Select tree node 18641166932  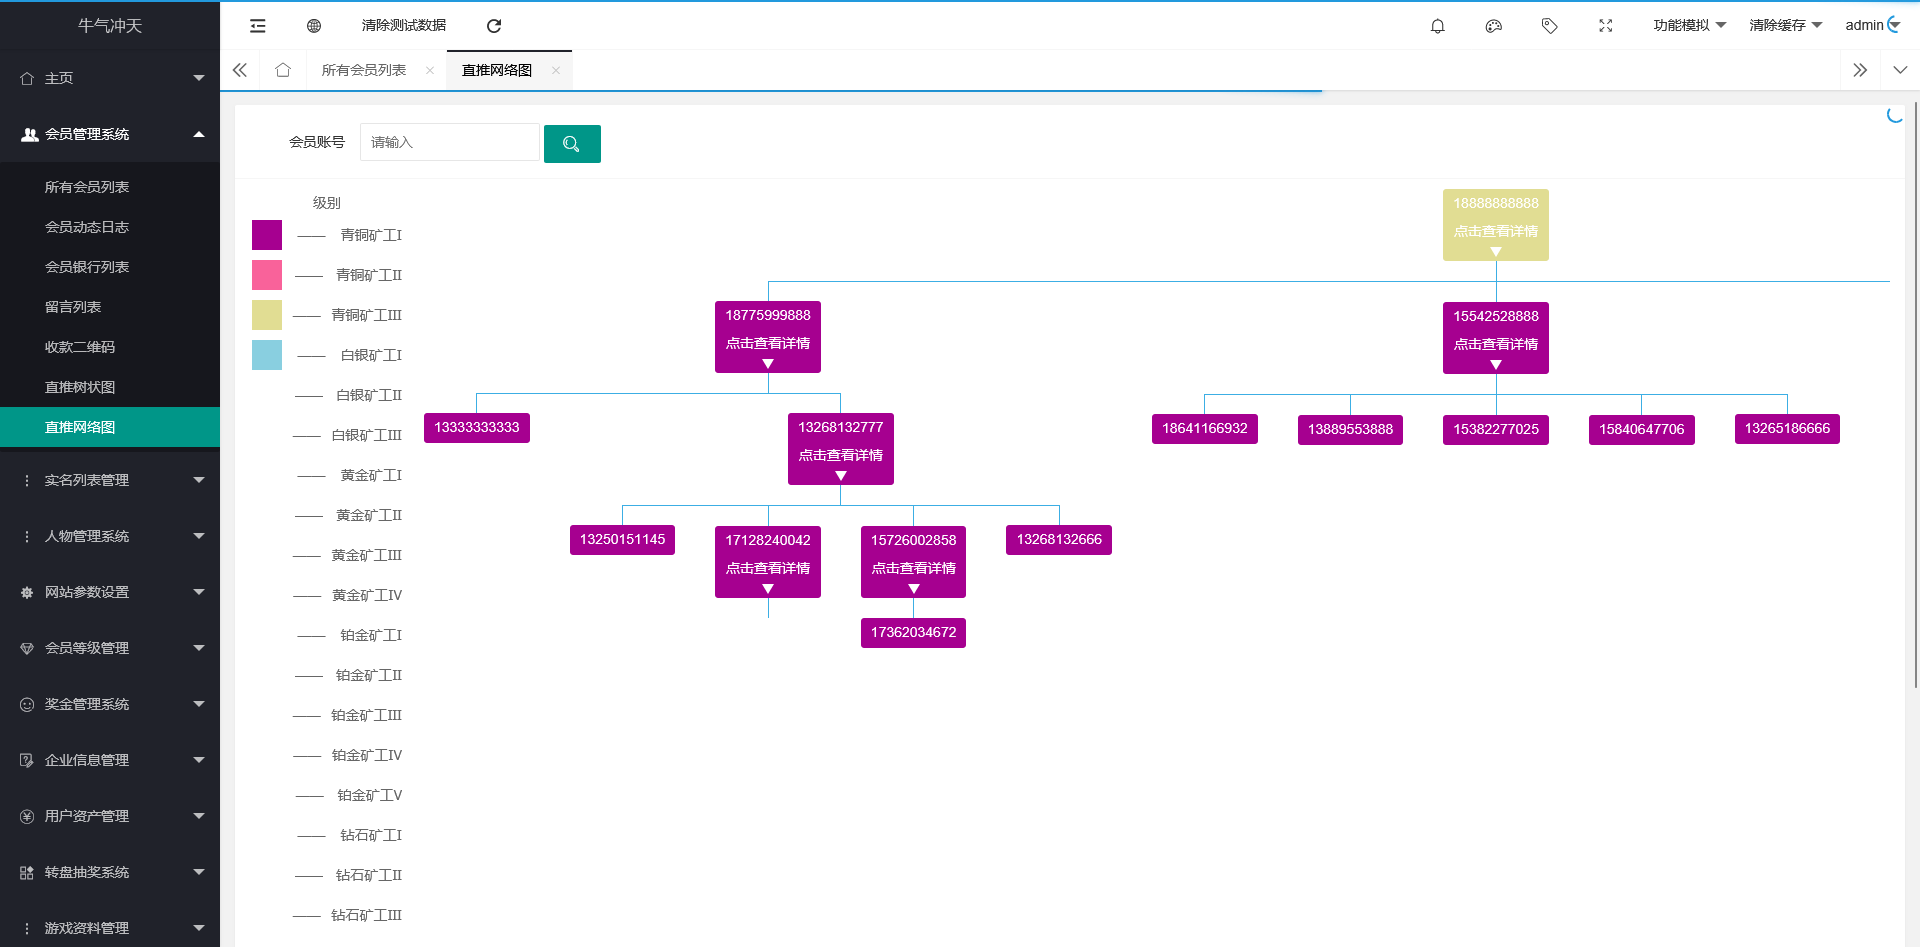pyautogui.click(x=1205, y=429)
